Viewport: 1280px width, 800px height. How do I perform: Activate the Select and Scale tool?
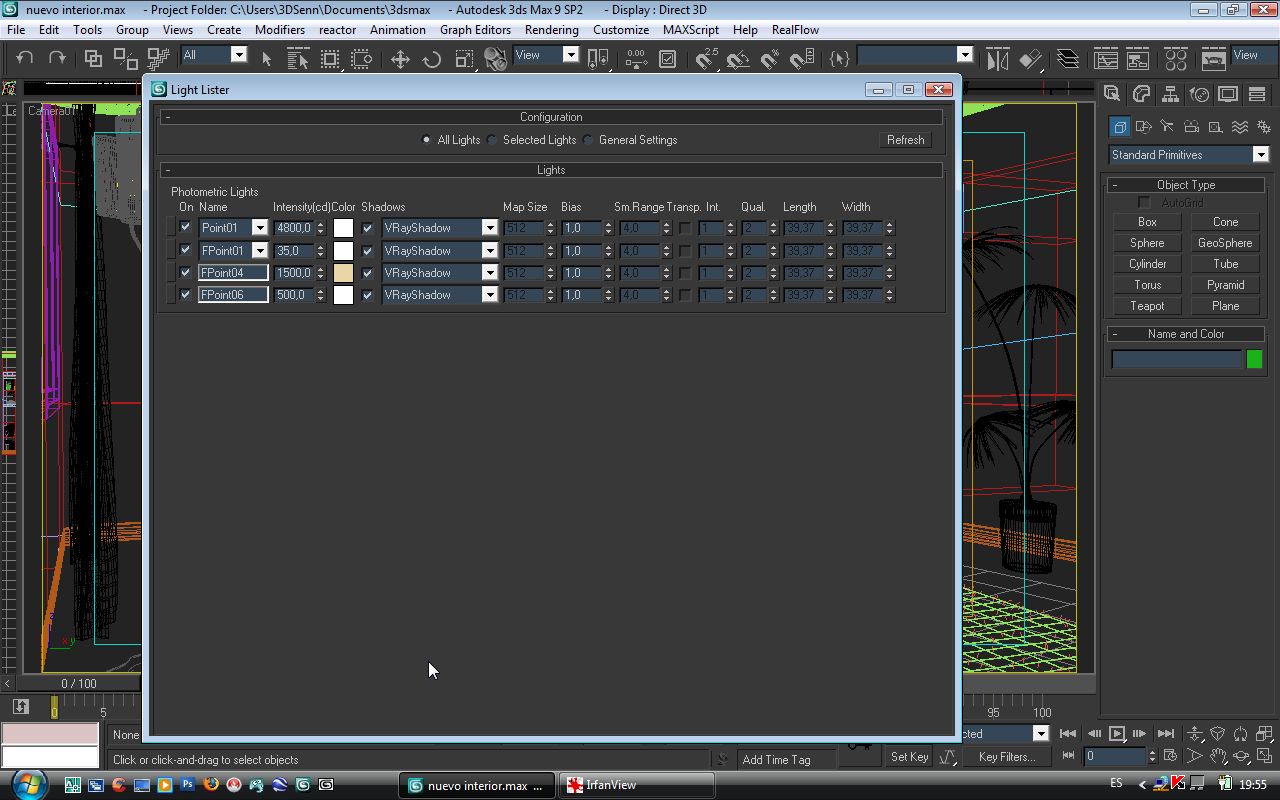tap(464, 59)
